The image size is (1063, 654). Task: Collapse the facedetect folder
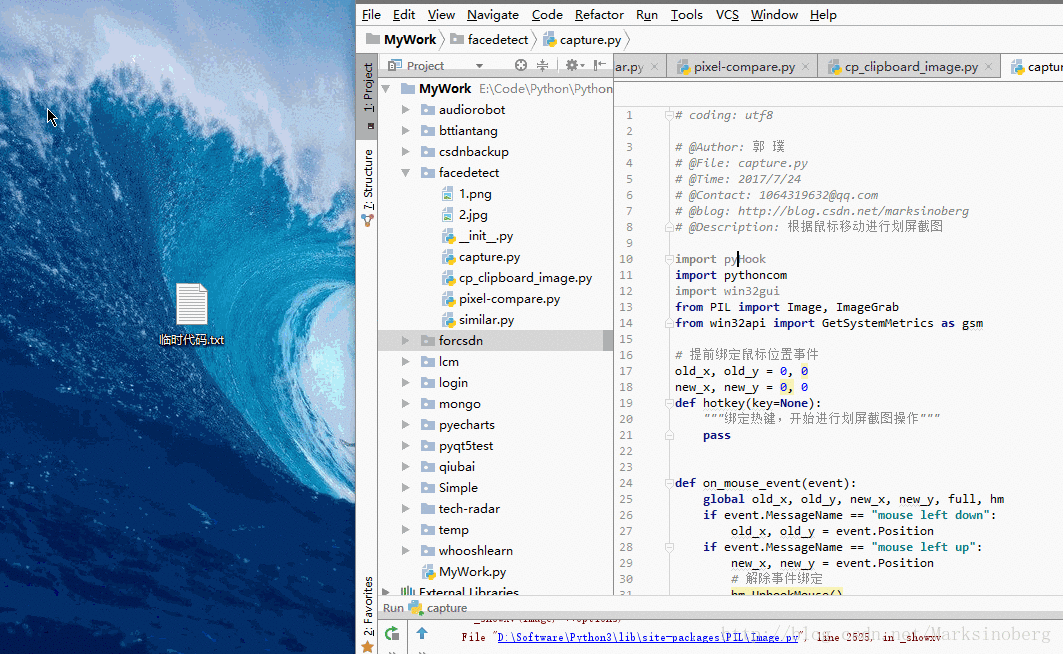tap(405, 173)
